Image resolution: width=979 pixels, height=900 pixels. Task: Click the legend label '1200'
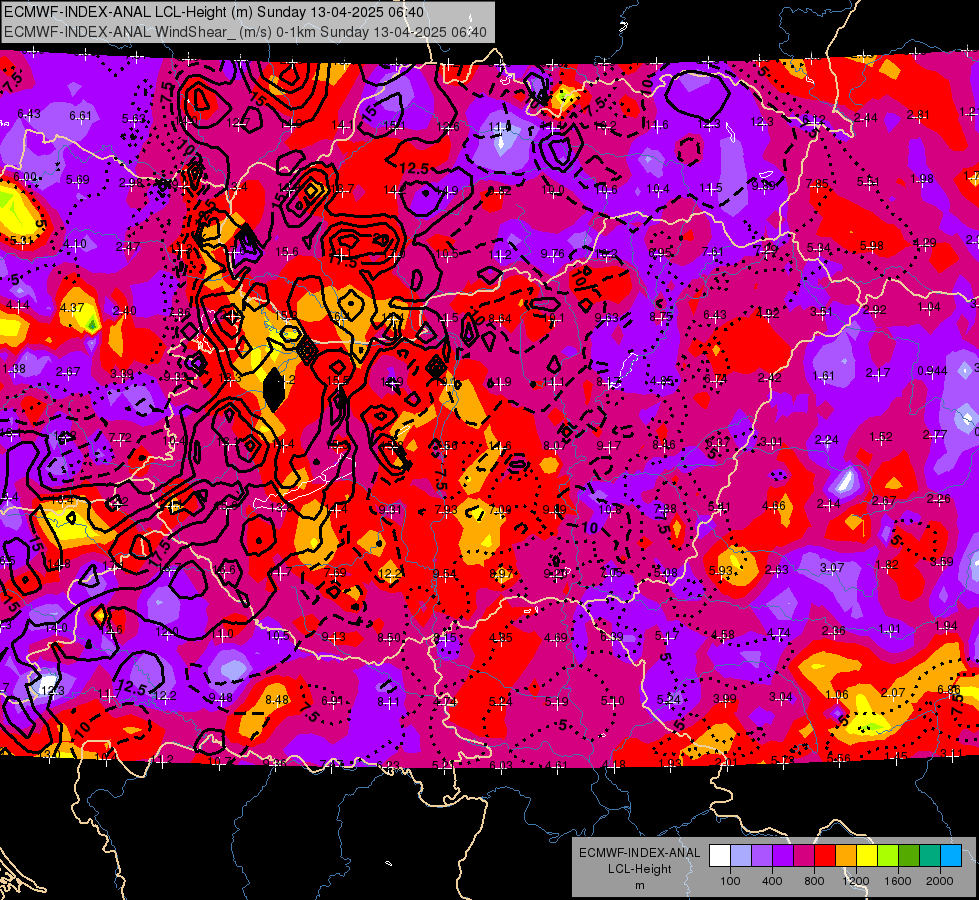tap(855, 881)
